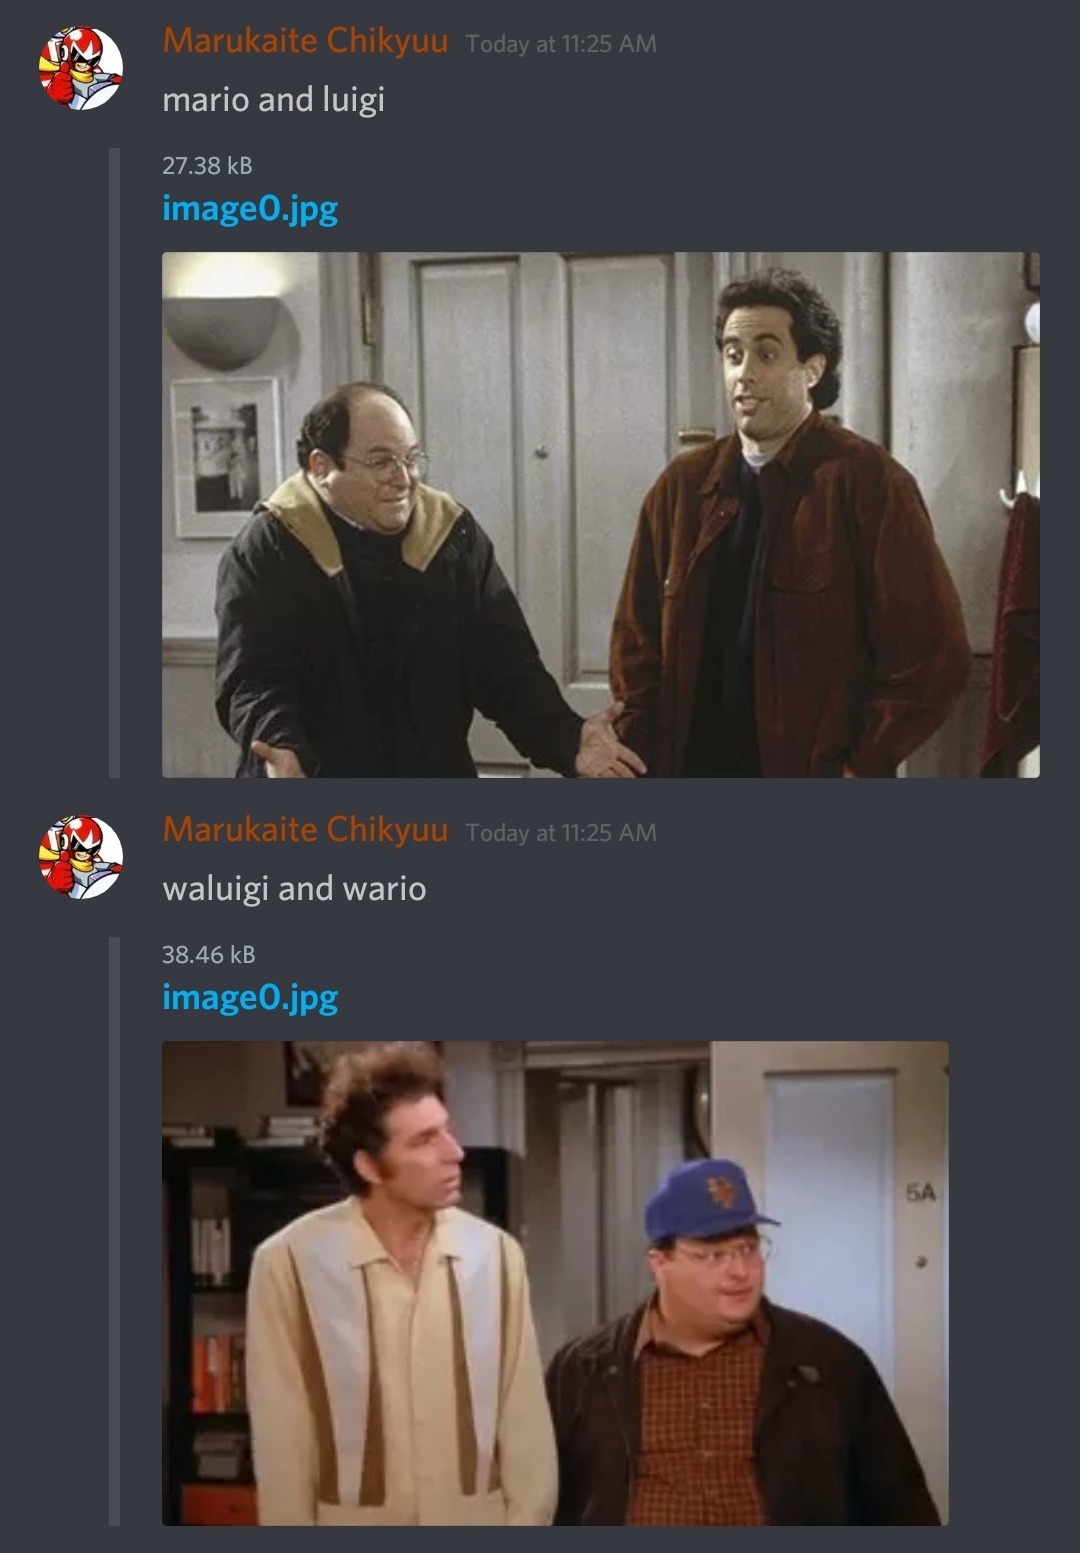Click the timestamp on the 'waluigi and wario' message
Viewport: 1080px width, 1553px height.
[x=561, y=833]
